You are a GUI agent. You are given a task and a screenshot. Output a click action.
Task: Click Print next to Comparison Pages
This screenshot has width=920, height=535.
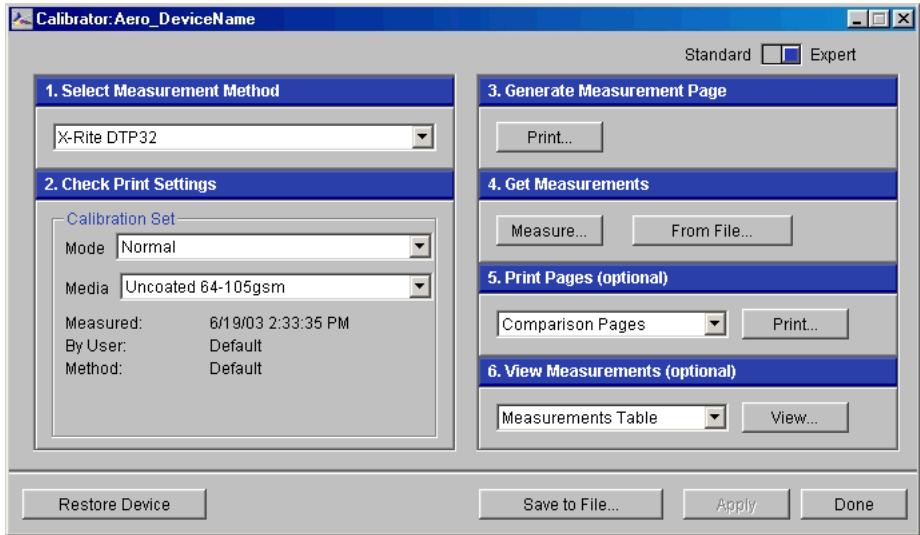point(795,324)
